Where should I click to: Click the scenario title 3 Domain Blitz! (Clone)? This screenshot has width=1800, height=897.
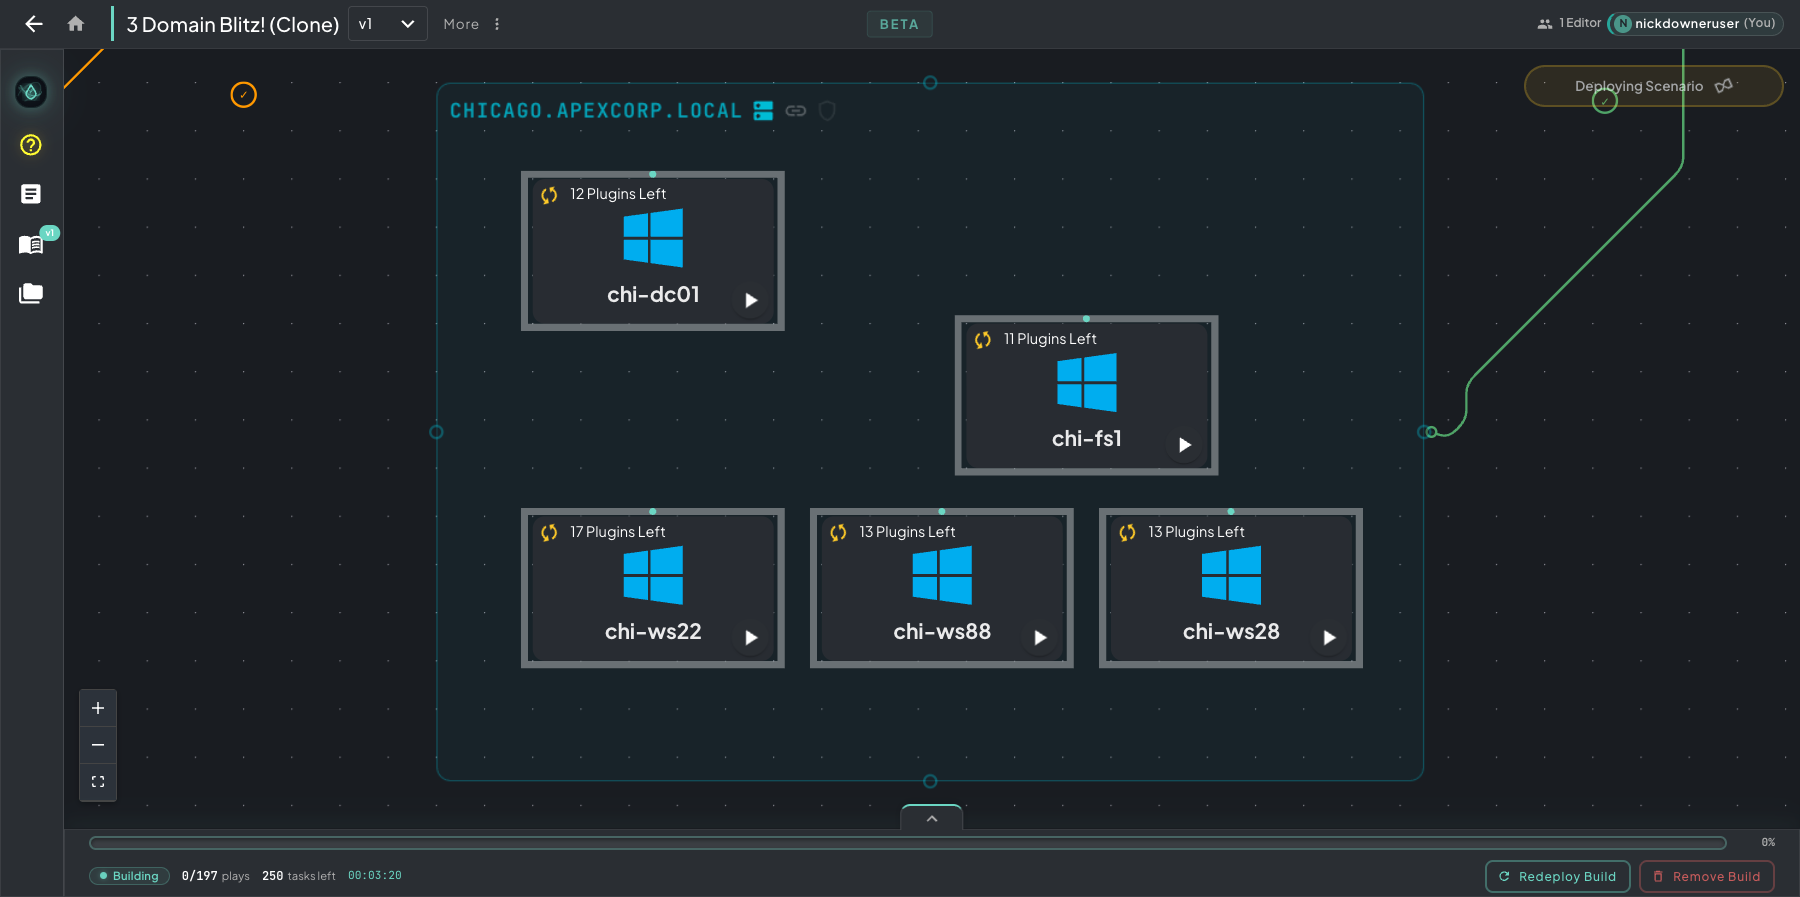(x=233, y=25)
